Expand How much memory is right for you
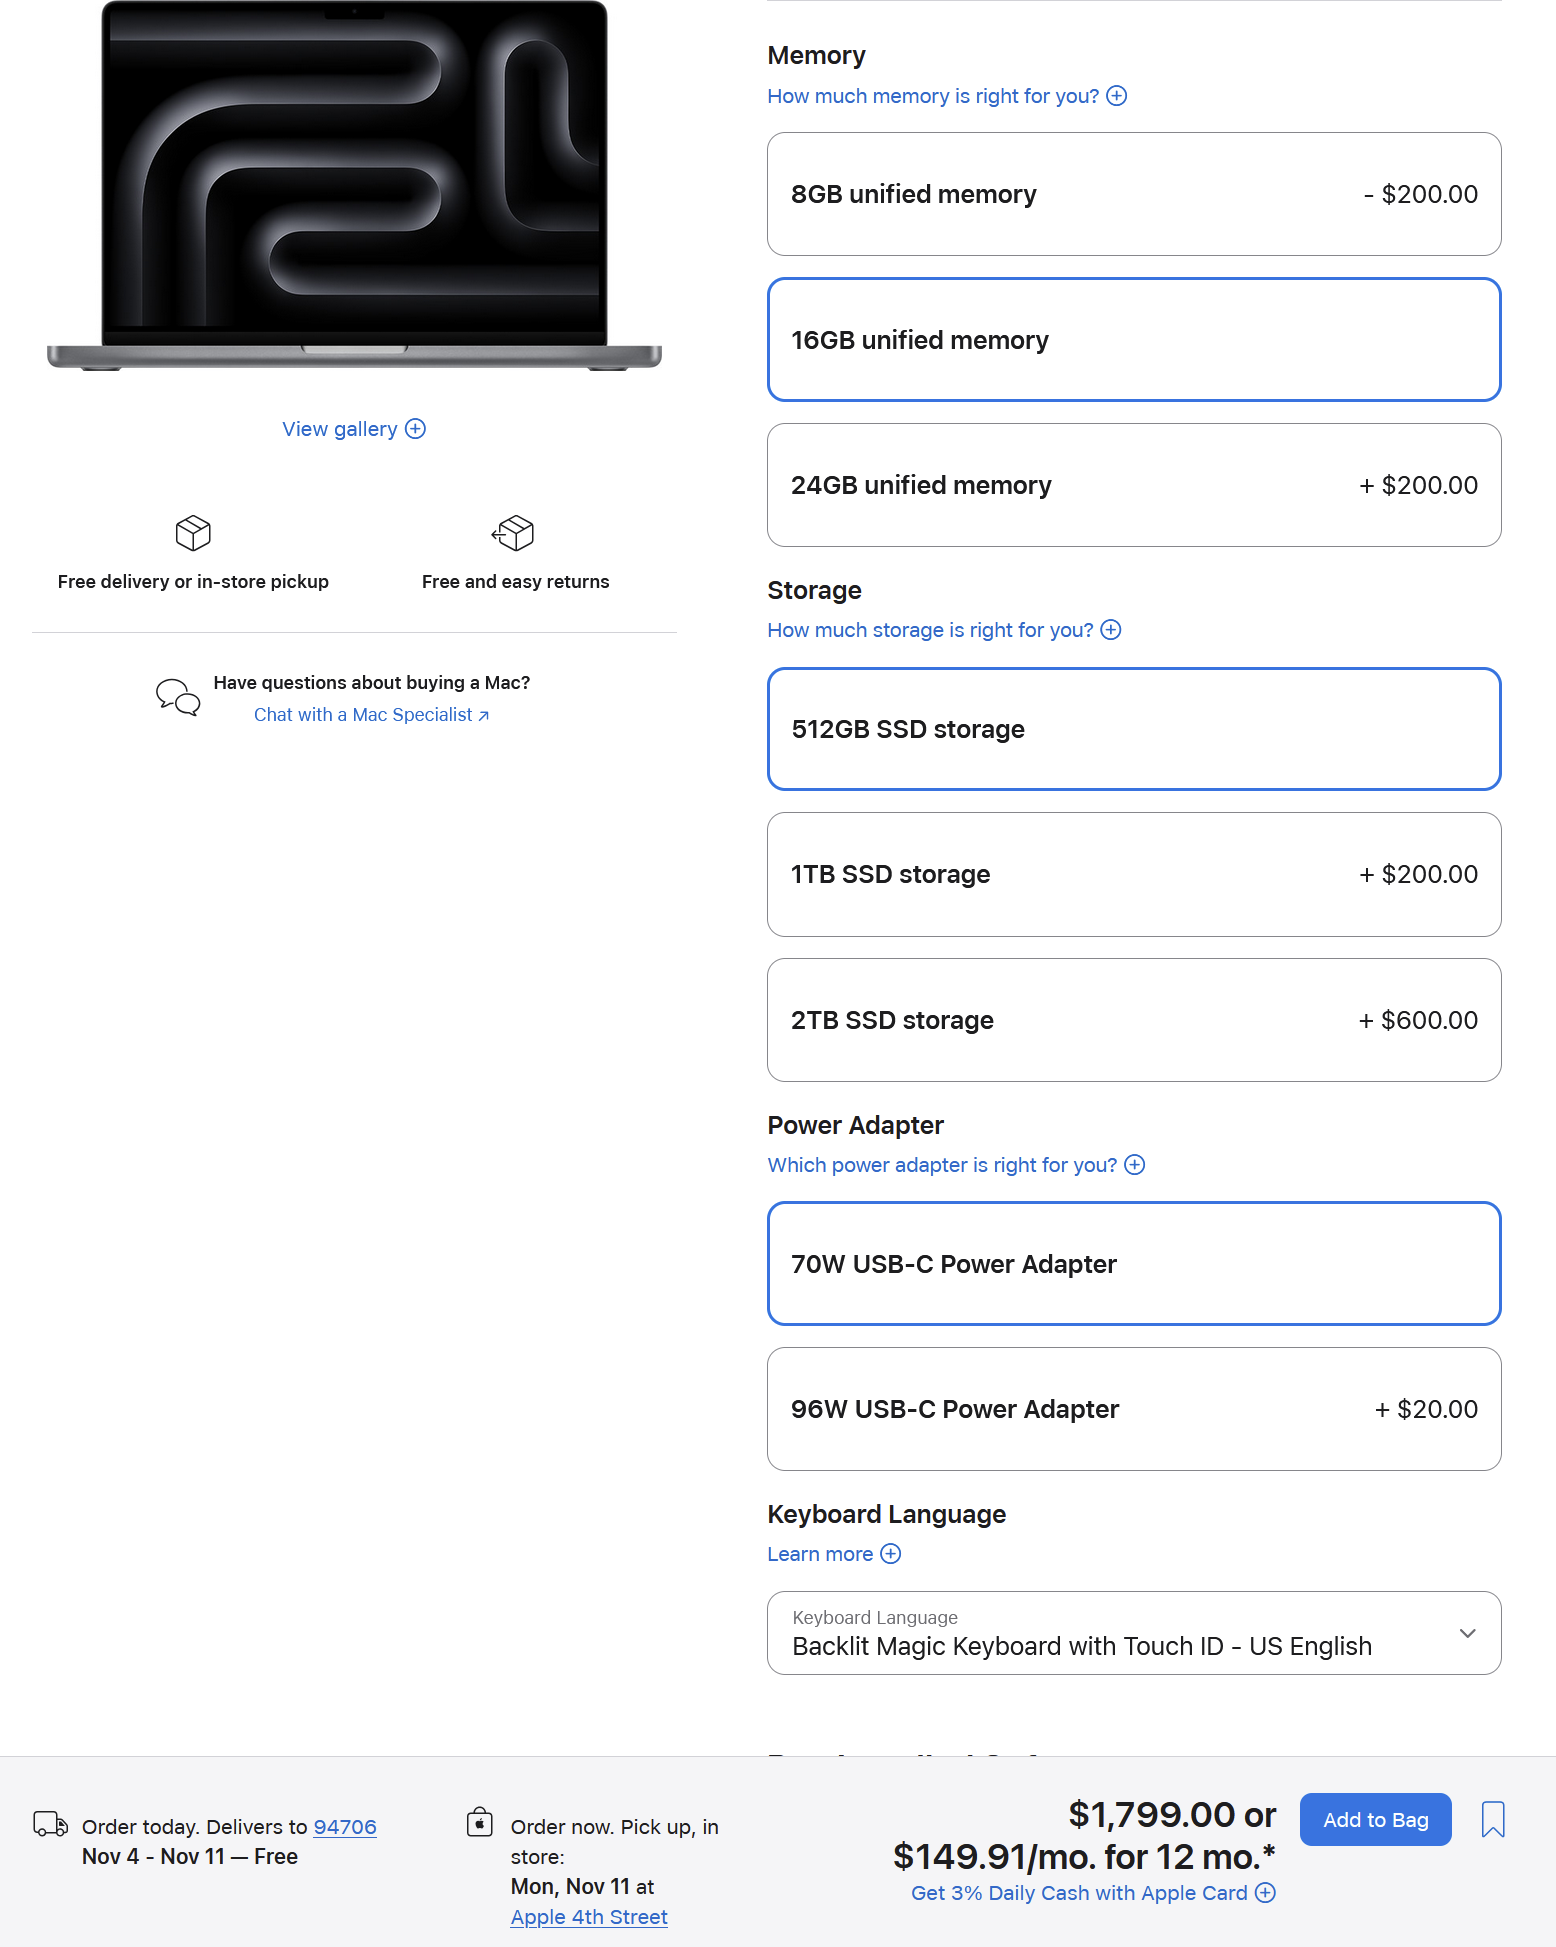This screenshot has width=1556, height=1947. tap(946, 96)
